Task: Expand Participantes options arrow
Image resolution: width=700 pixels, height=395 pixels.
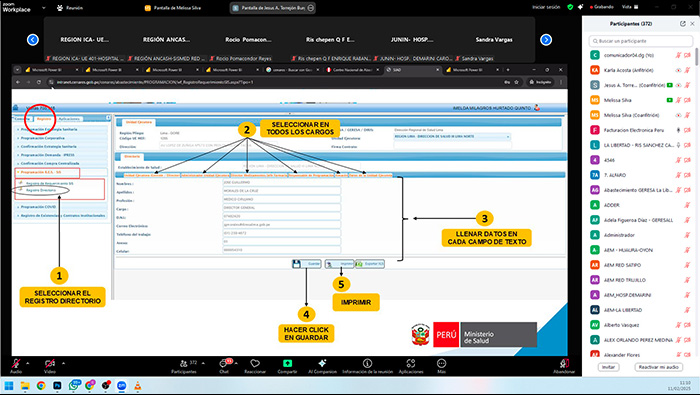Action: [x=203, y=363]
